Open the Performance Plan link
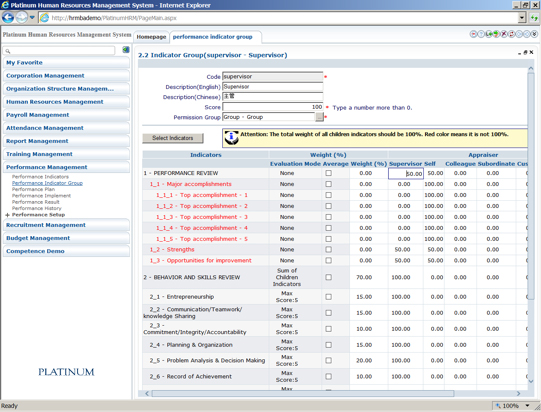 point(33,189)
